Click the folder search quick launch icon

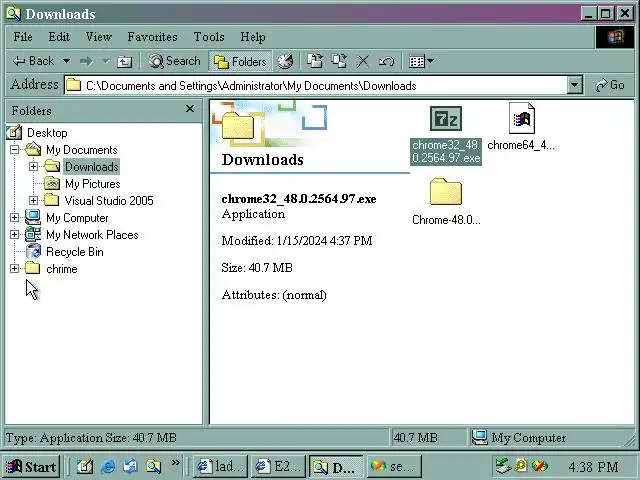[x=154, y=466]
